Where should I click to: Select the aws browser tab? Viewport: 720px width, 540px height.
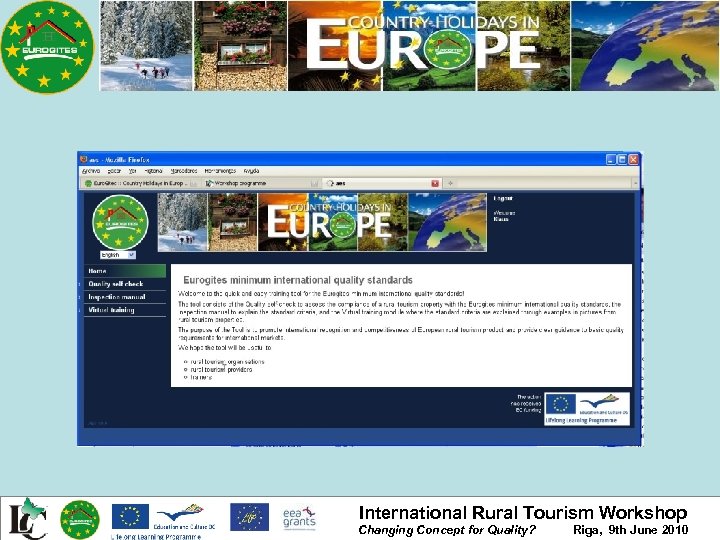pos(382,183)
